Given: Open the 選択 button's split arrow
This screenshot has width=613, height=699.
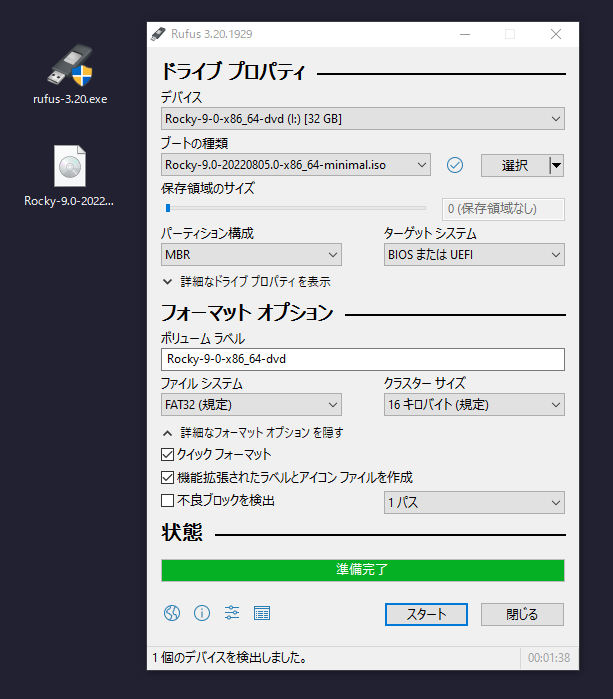Looking at the screenshot, I should point(556,165).
